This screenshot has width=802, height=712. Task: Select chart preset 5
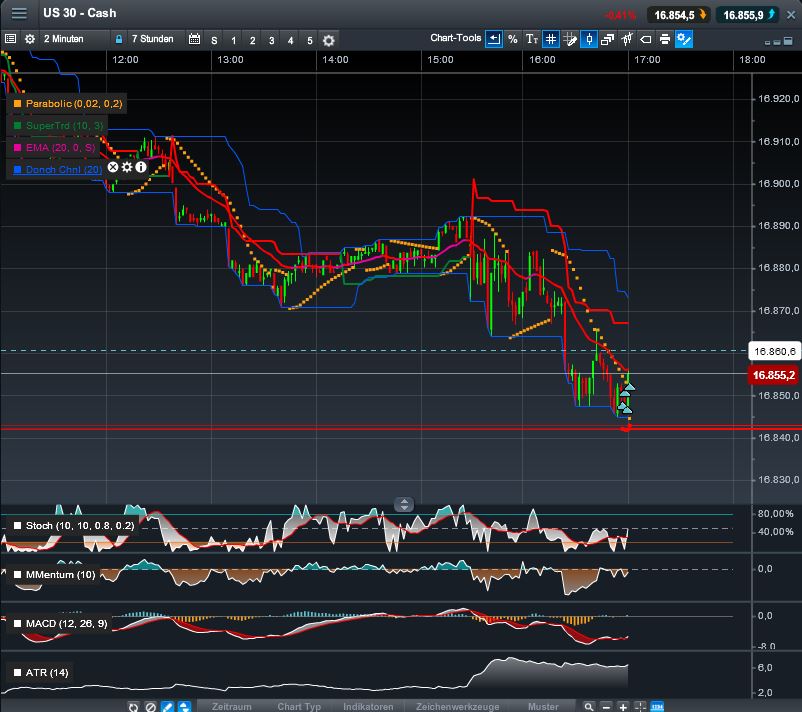coord(309,40)
